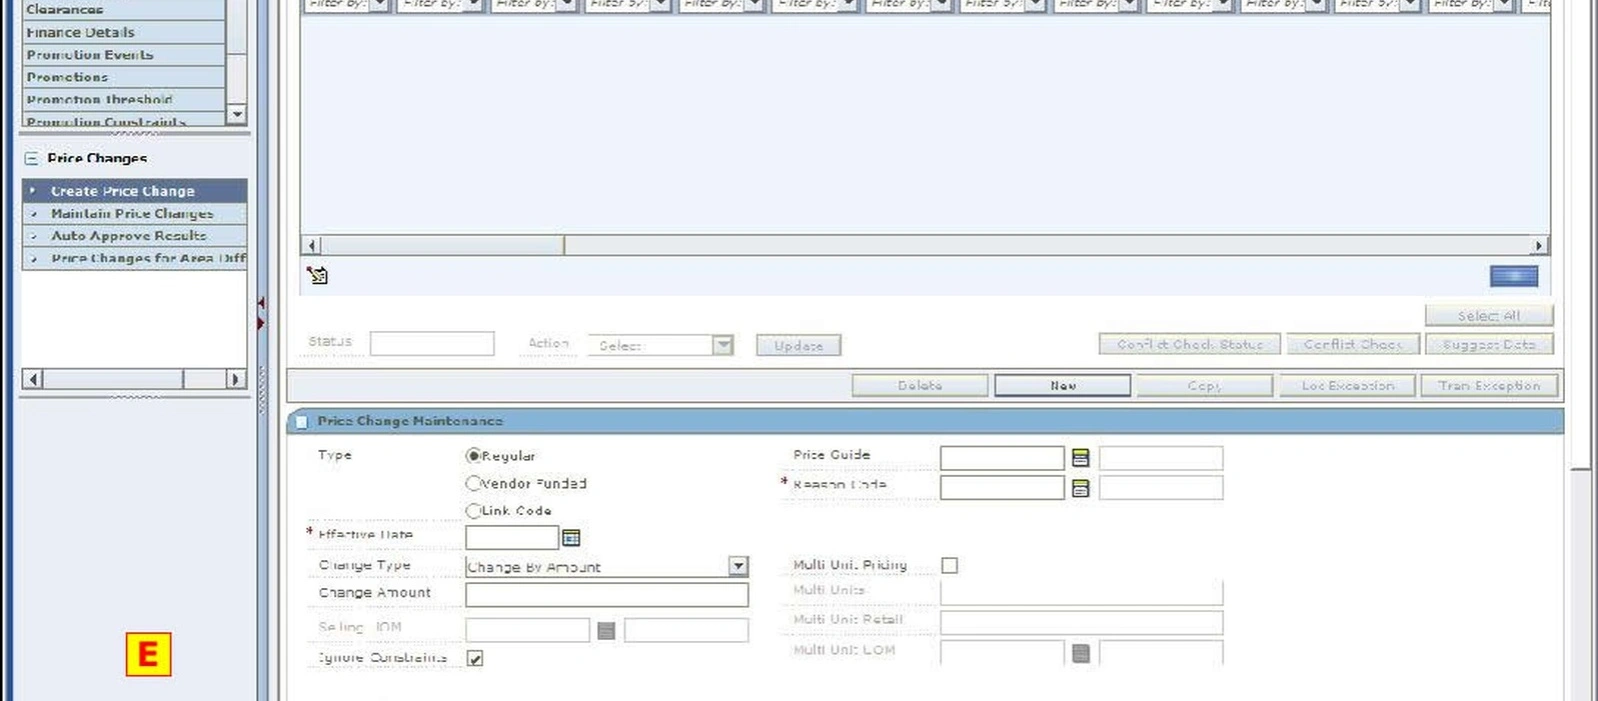The image size is (1598, 701).
Task: Click the left arrow of the table scrollbar
Action: click(312, 245)
